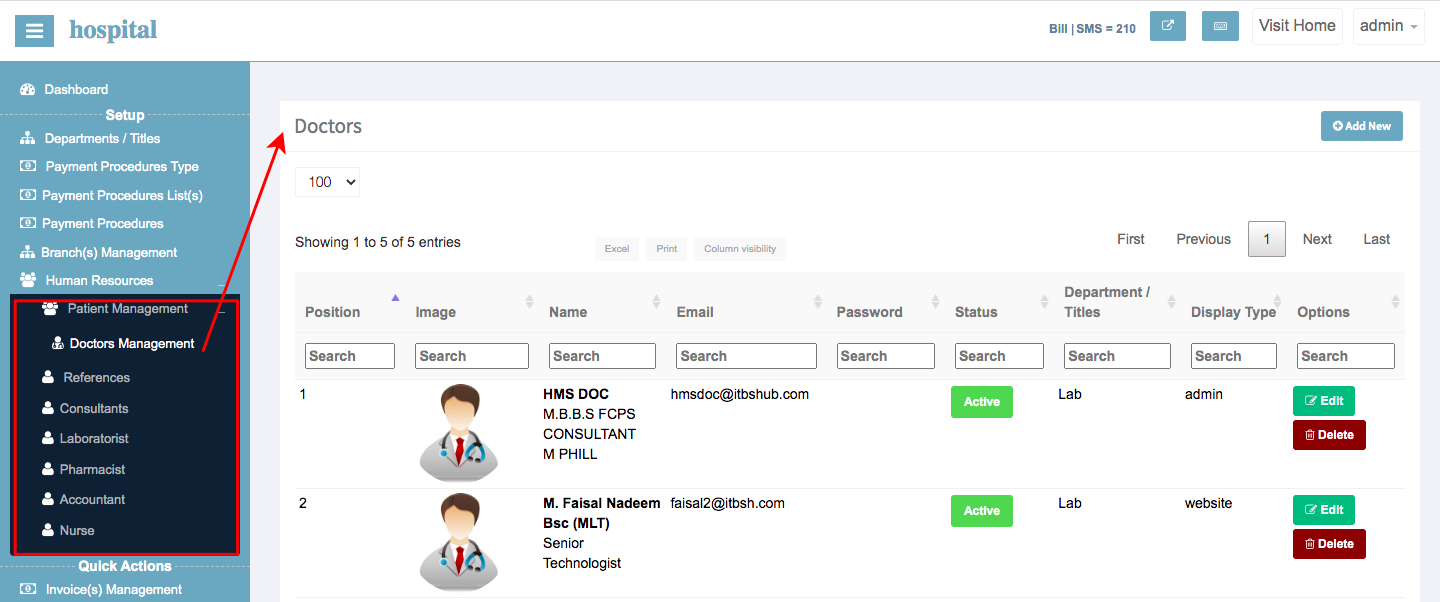Click faisal2@itbsh.com email cell

[728, 503]
